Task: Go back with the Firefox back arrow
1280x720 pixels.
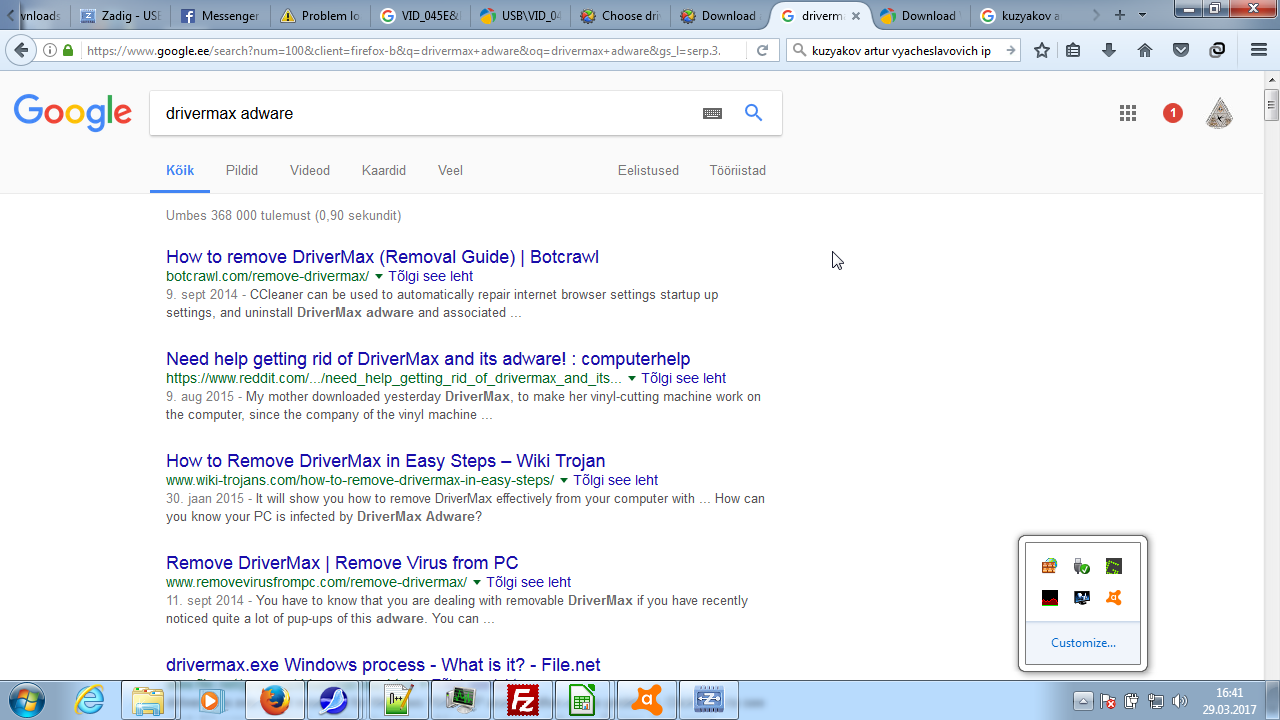Action: [21, 50]
